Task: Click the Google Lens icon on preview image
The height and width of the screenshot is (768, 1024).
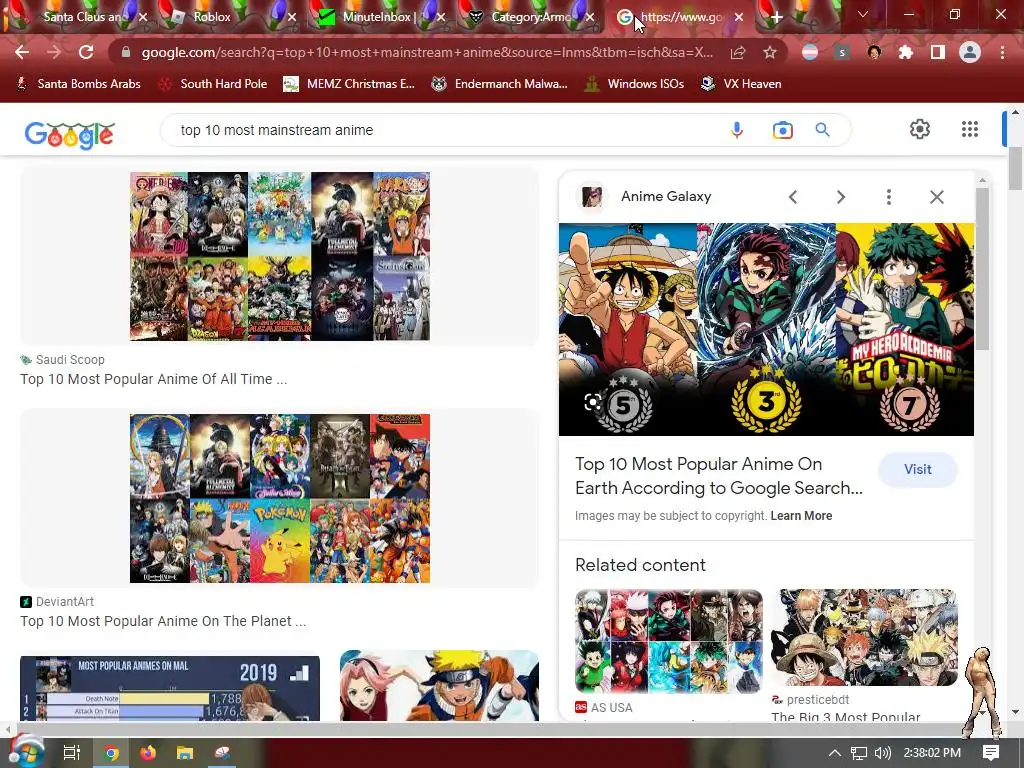Action: tap(592, 402)
